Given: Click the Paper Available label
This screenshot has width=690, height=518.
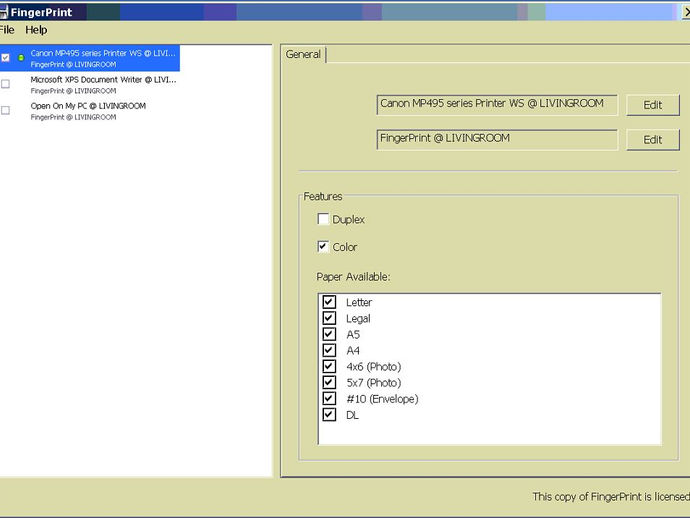Looking at the screenshot, I should pos(353,277).
